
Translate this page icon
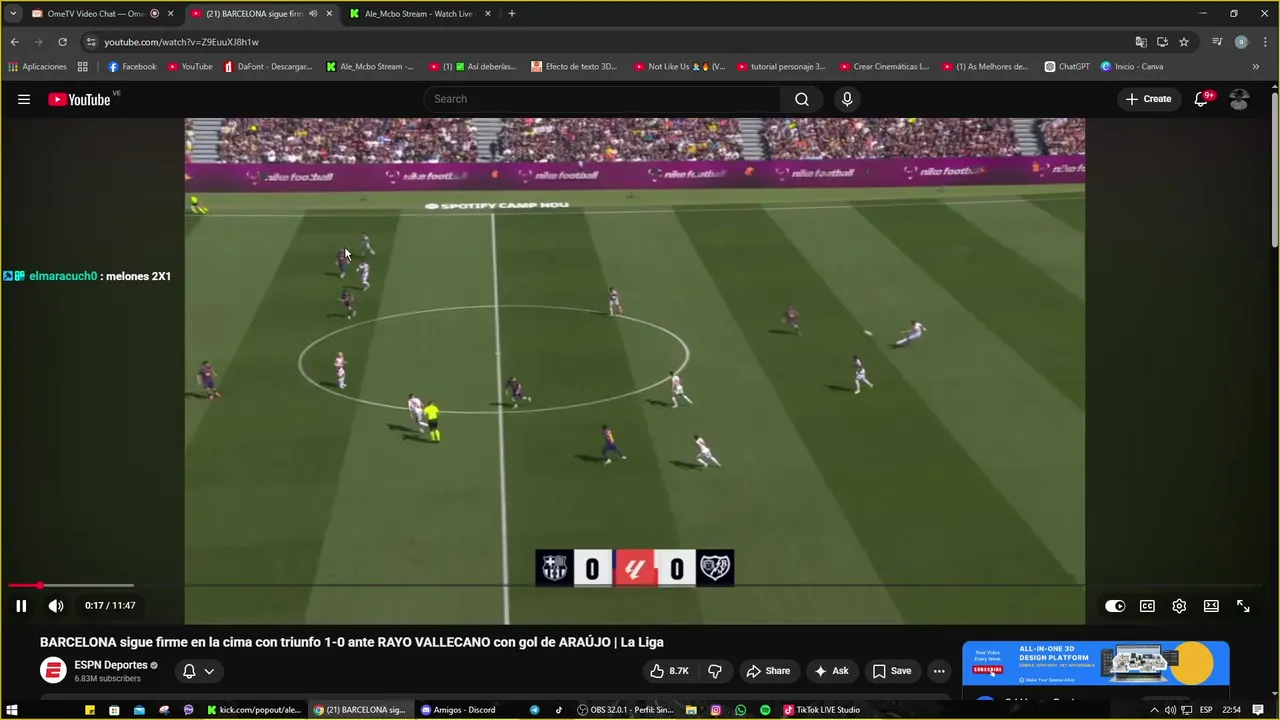tap(1141, 42)
